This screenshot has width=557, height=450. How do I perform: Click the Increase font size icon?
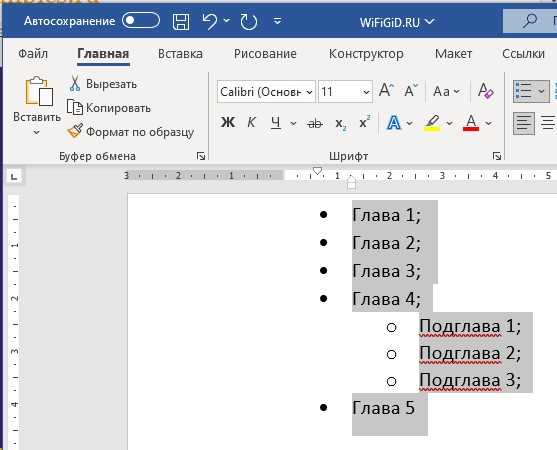(386, 91)
